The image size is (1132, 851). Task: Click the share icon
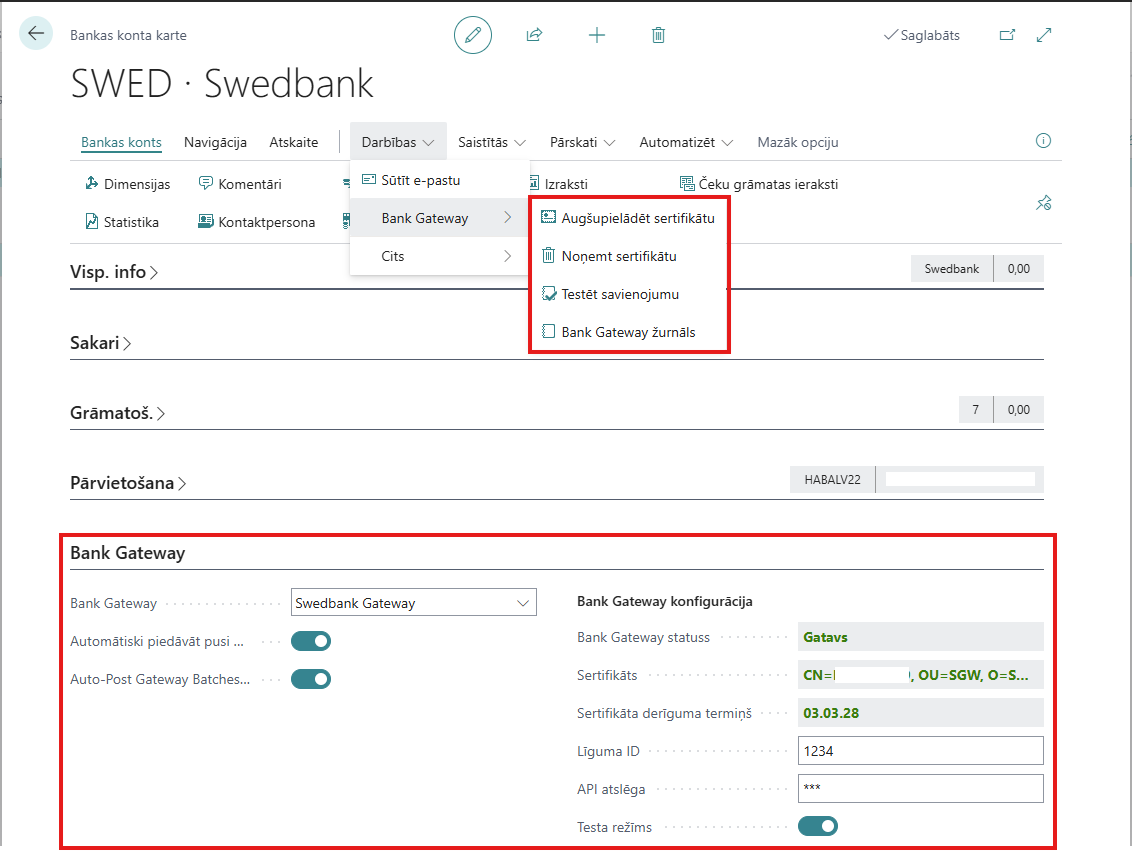click(534, 35)
